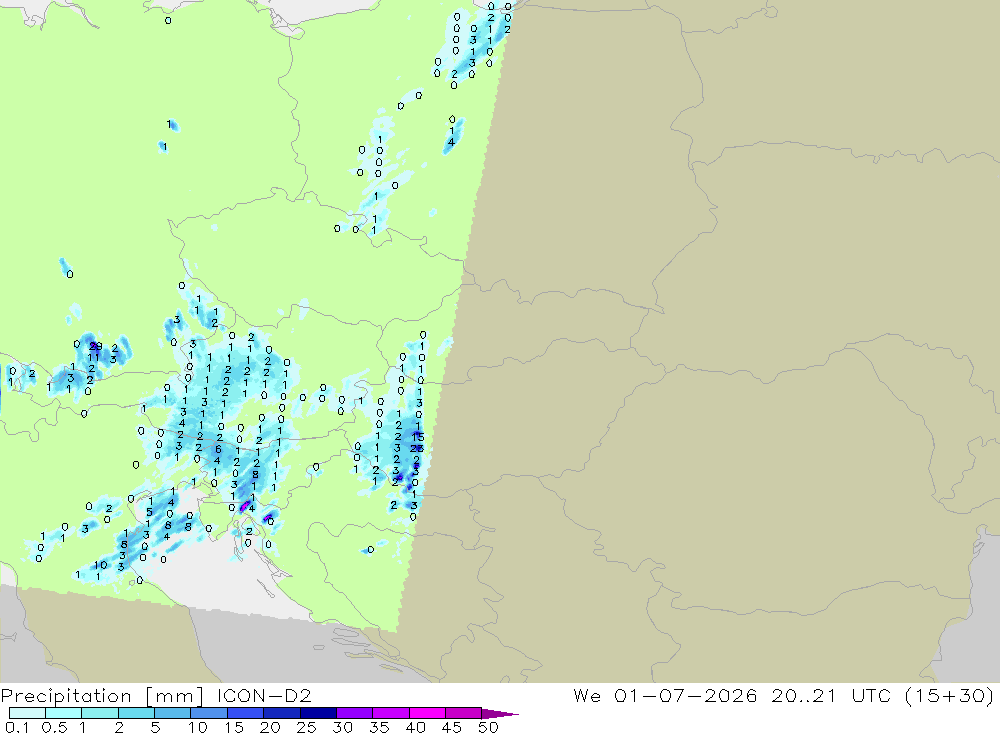
Task: Click the 45–50 mm legend color box
Action: (x=464, y=713)
